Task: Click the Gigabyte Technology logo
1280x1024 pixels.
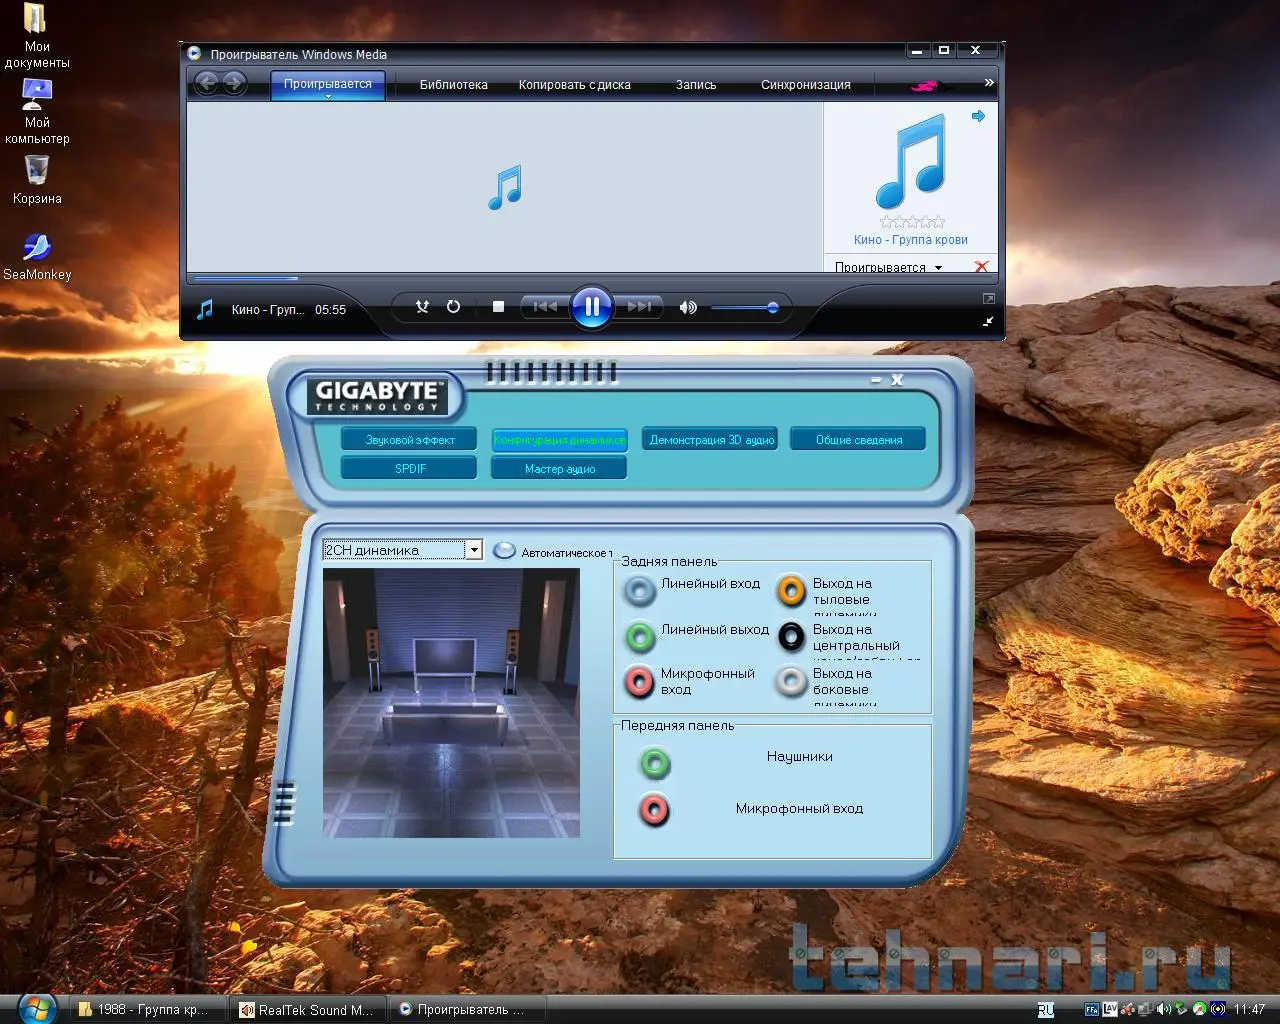Action: point(377,395)
